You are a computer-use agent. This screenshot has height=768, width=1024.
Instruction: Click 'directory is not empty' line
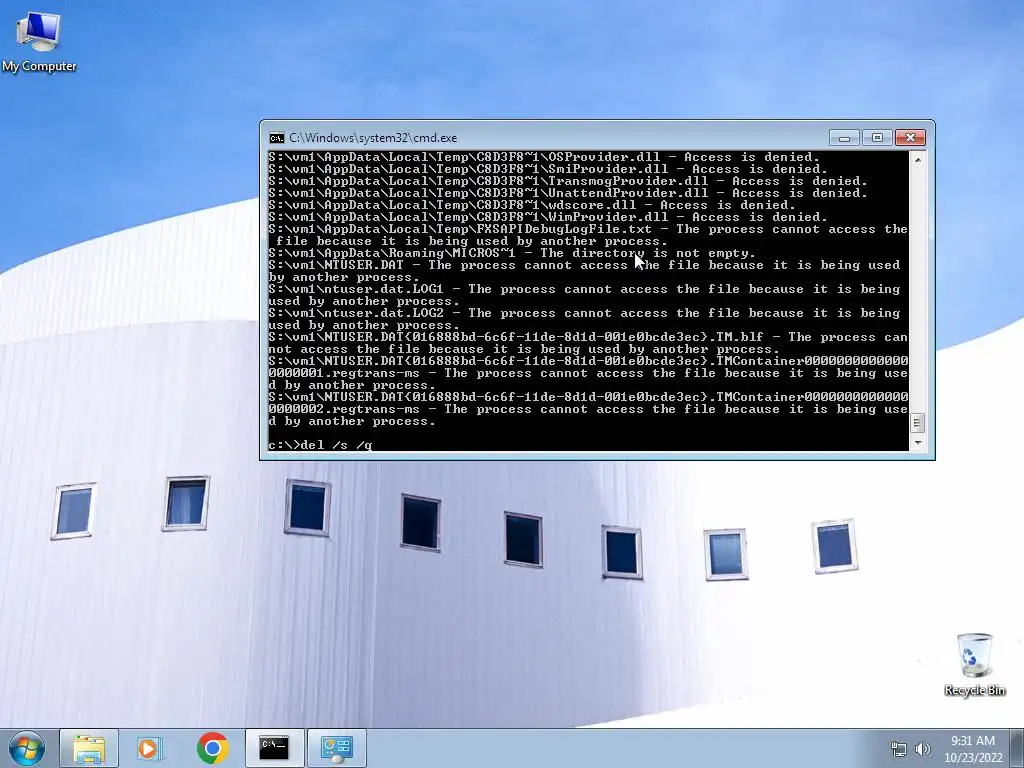pyautogui.click(x=511, y=253)
